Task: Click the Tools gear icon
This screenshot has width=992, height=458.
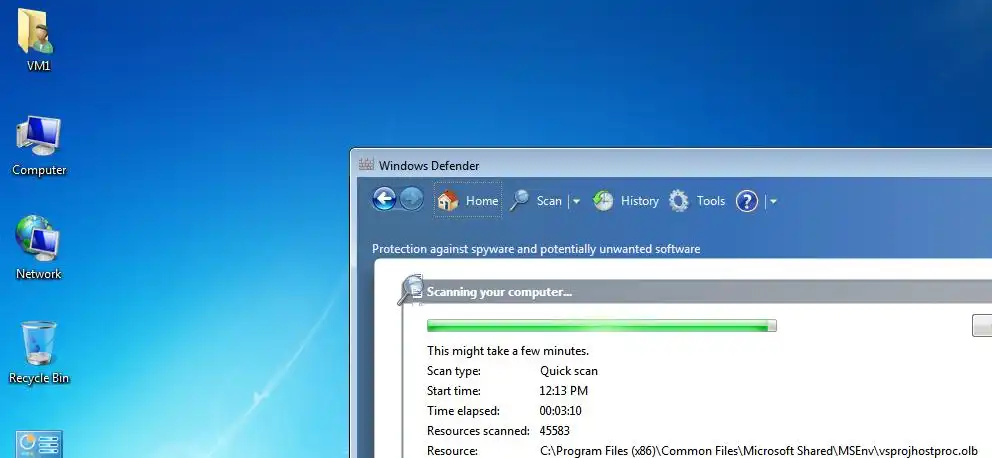Action: pos(679,201)
